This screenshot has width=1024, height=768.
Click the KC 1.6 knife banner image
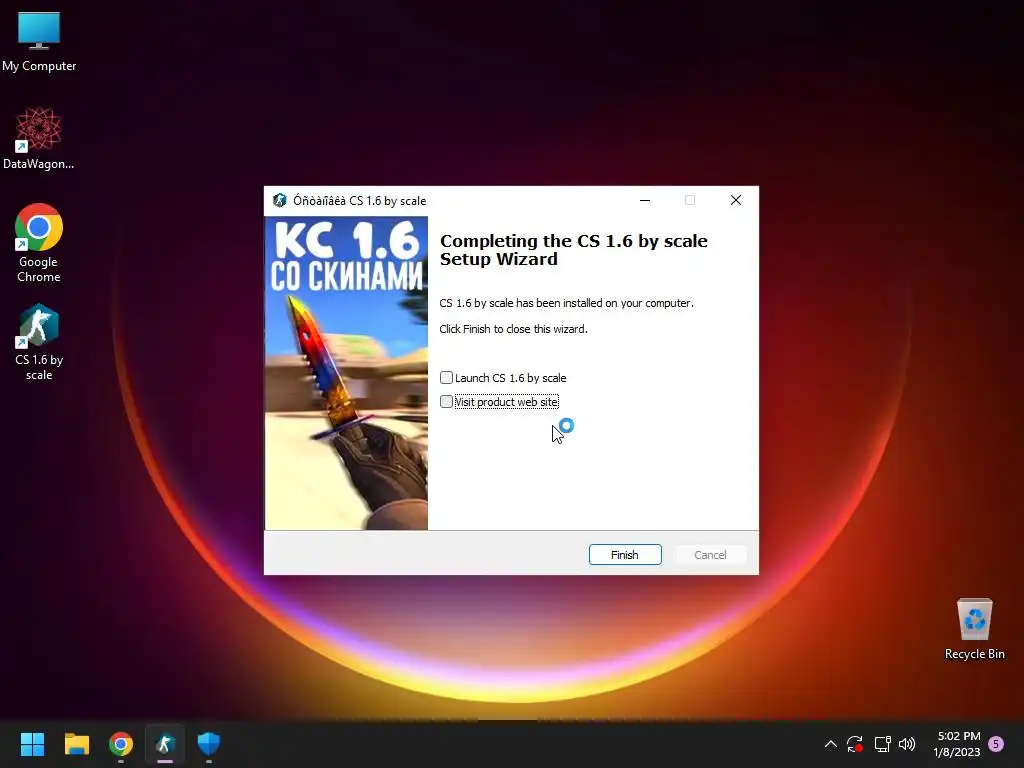pos(346,373)
